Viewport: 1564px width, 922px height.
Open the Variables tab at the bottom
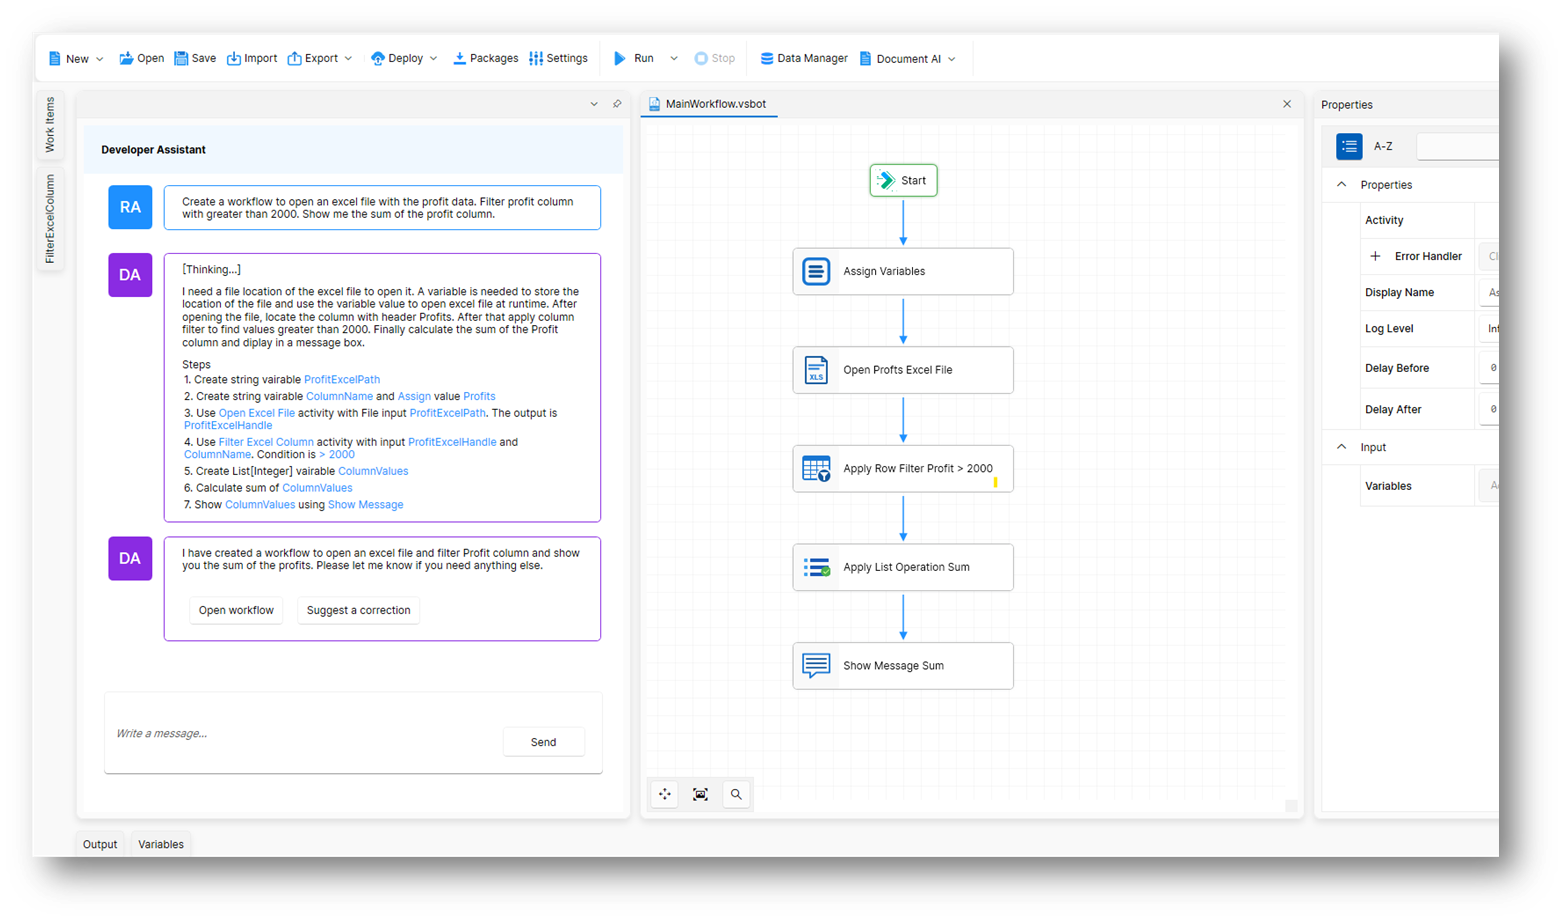(160, 843)
